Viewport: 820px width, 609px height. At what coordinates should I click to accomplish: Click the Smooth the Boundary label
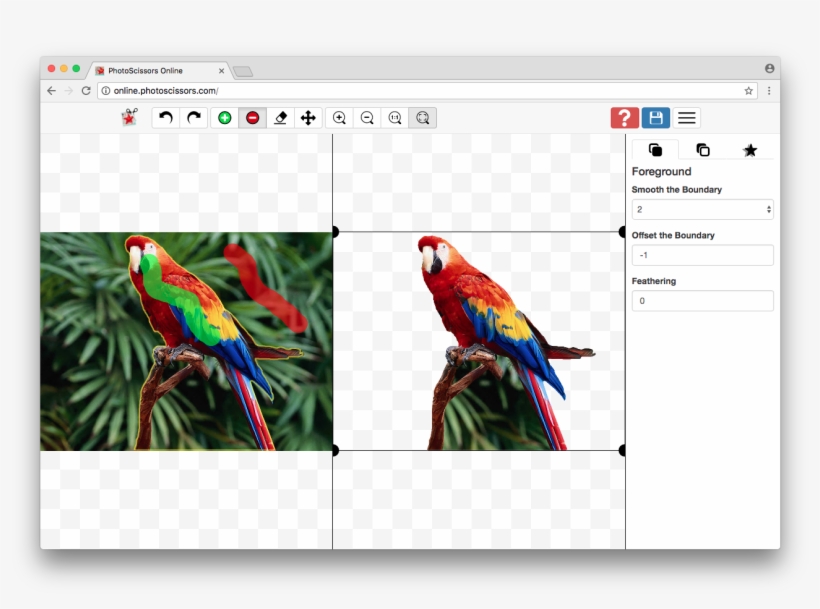(x=676, y=189)
